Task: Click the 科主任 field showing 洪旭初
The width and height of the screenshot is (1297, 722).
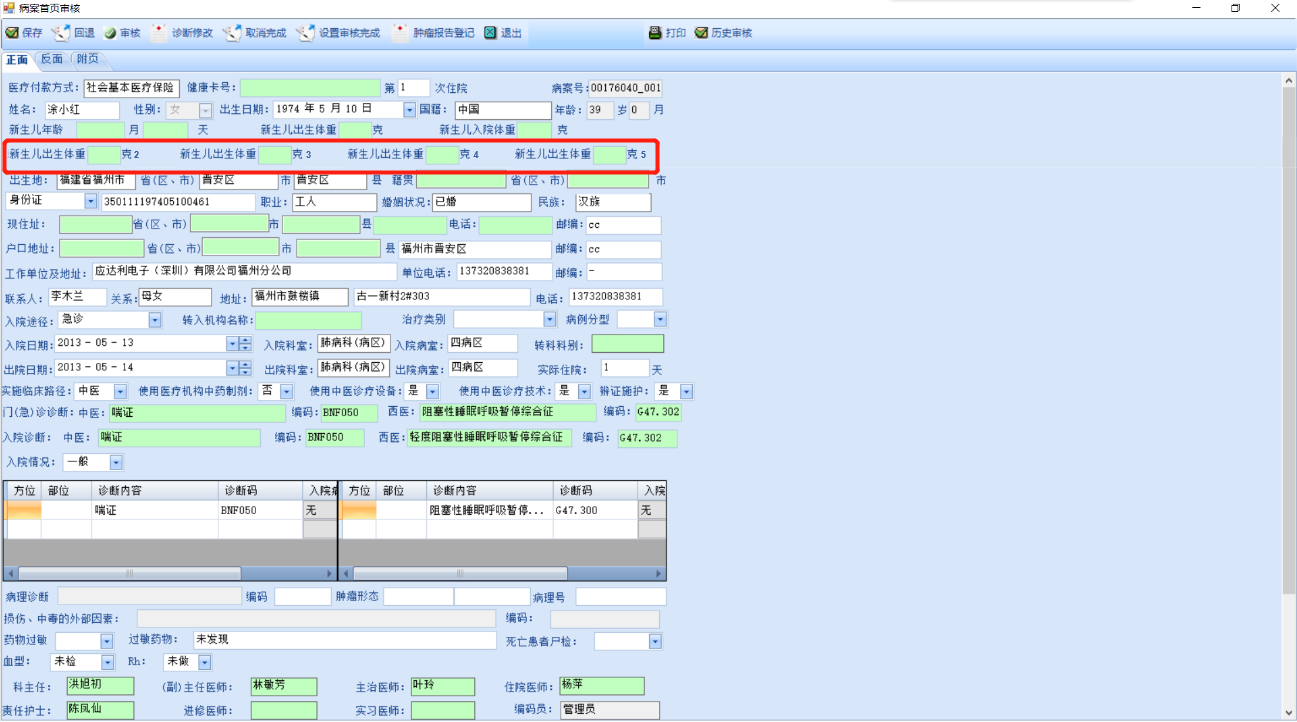Action: tap(99, 686)
